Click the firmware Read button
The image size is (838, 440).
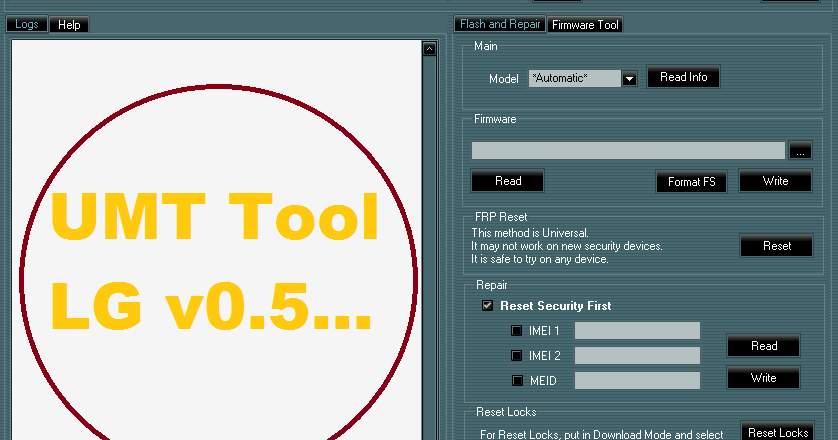[508, 181]
